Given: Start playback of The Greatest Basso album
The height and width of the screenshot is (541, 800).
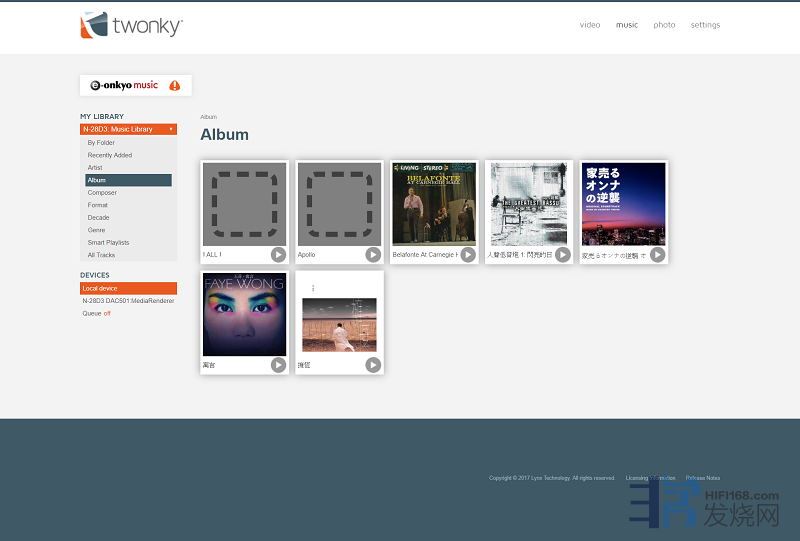Looking at the screenshot, I should pyautogui.click(x=563, y=255).
